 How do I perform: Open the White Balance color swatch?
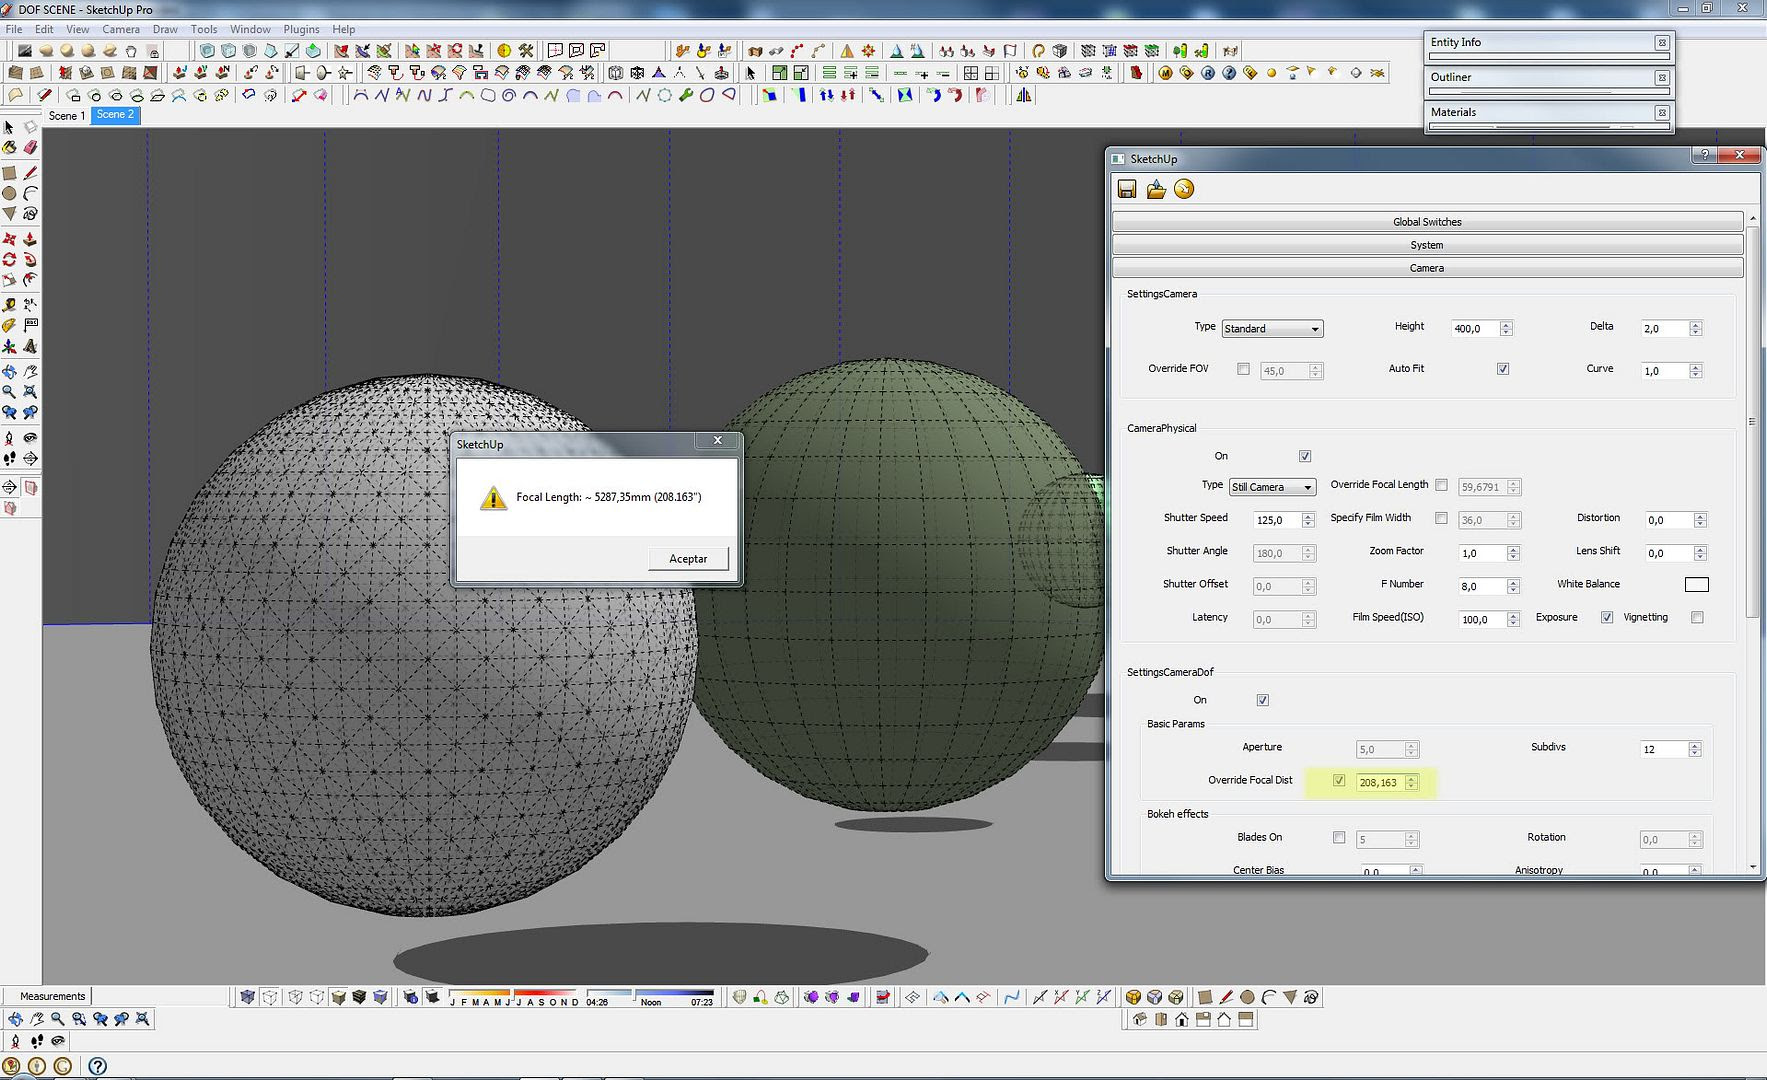[x=1697, y=585]
